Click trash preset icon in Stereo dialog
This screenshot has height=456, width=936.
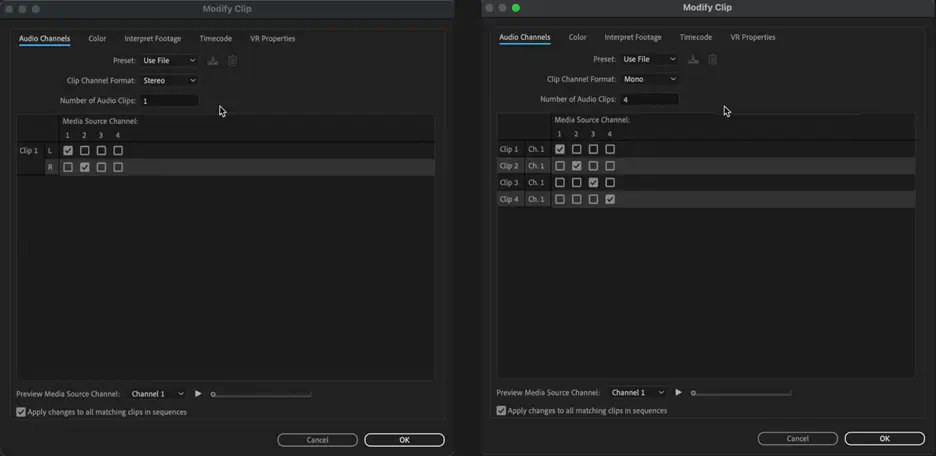232,61
